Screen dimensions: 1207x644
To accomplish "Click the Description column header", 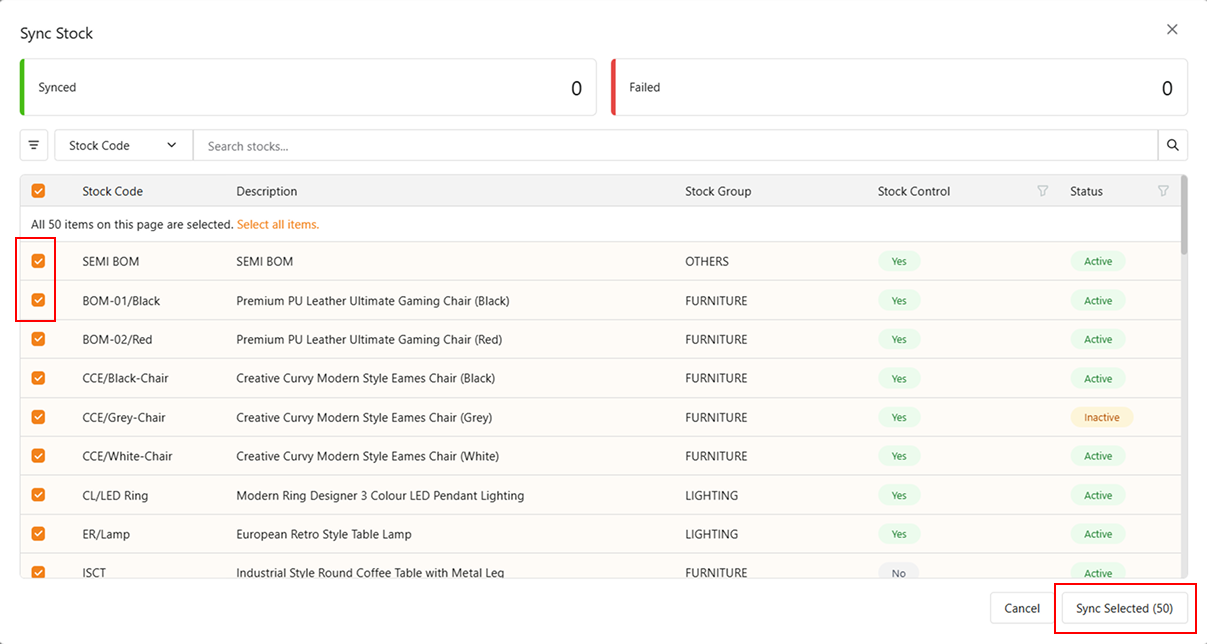I will pyautogui.click(x=267, y=191).
